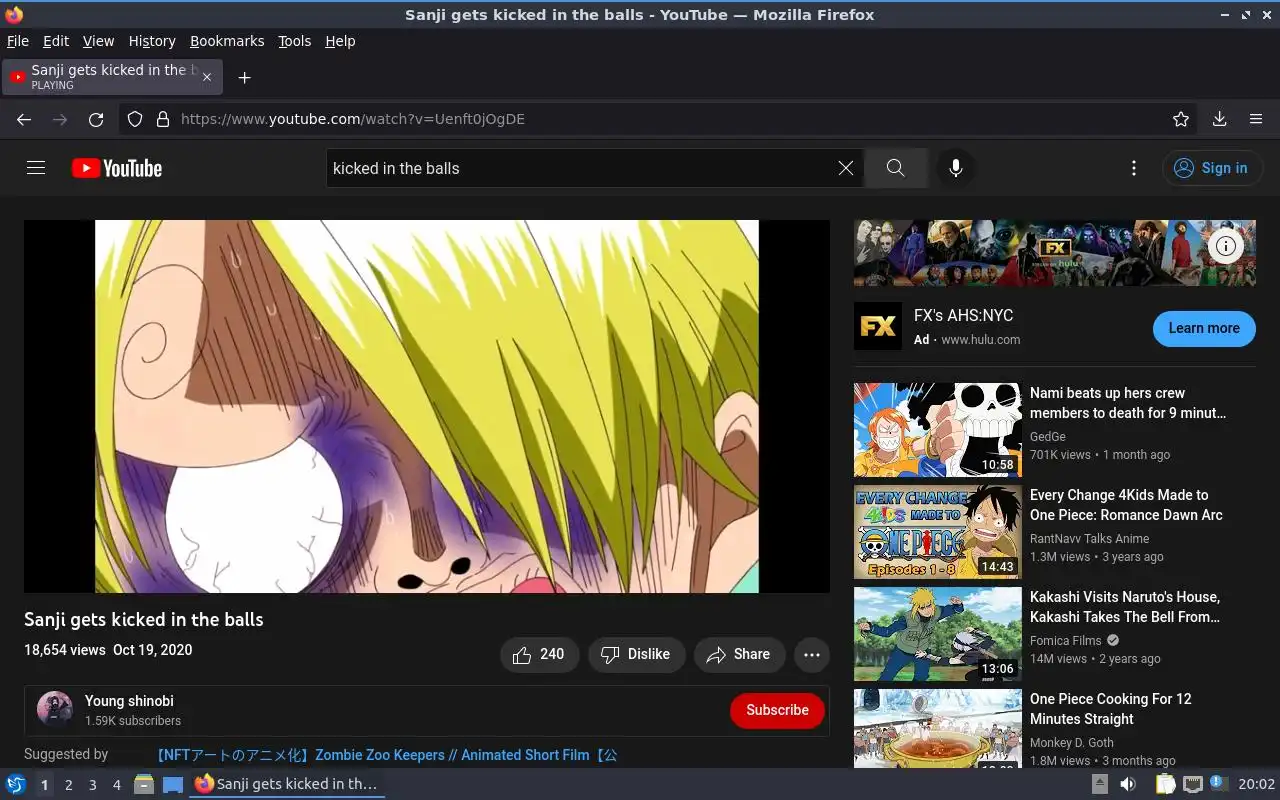Open 'One Piece Cooking For 12 Minutes' title
This screenshot has width=1280, height=800.
(x=1111, y=709)
